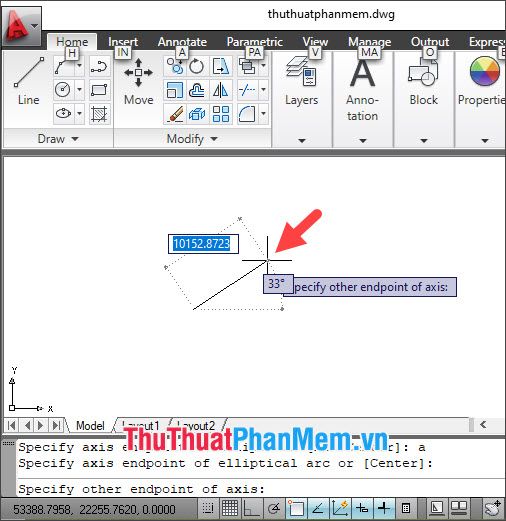Viewport: 506px width, 521px height.
Task: Activate the Circle drawing tool
Action: click(x=63, y=90)
